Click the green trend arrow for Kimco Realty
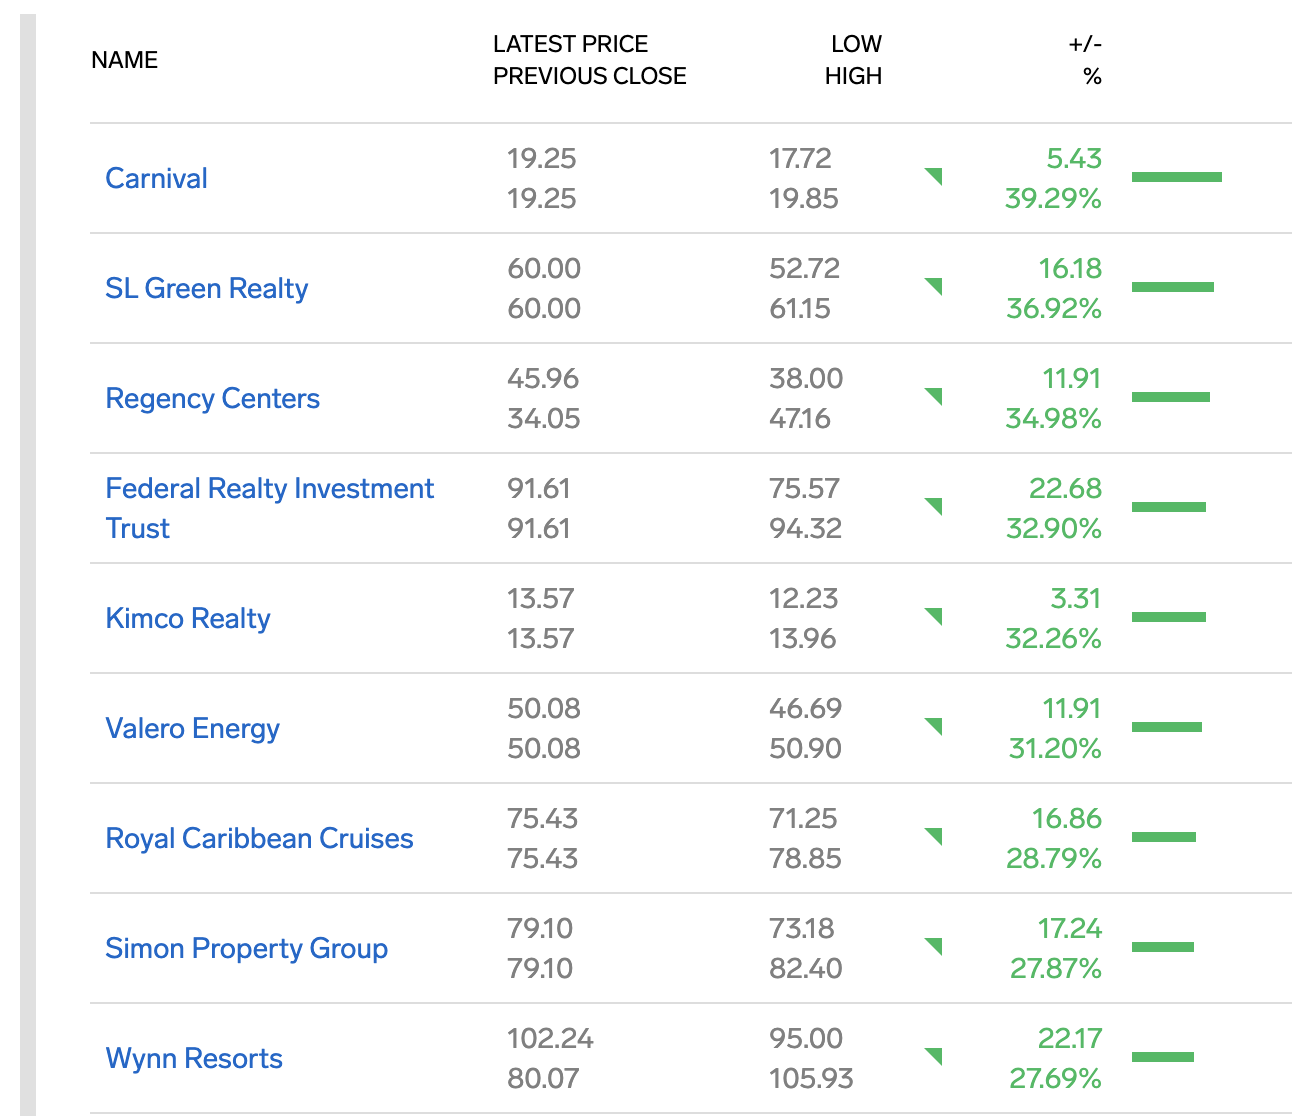This screenshot has width=1292, height=1116. point(935,616)
